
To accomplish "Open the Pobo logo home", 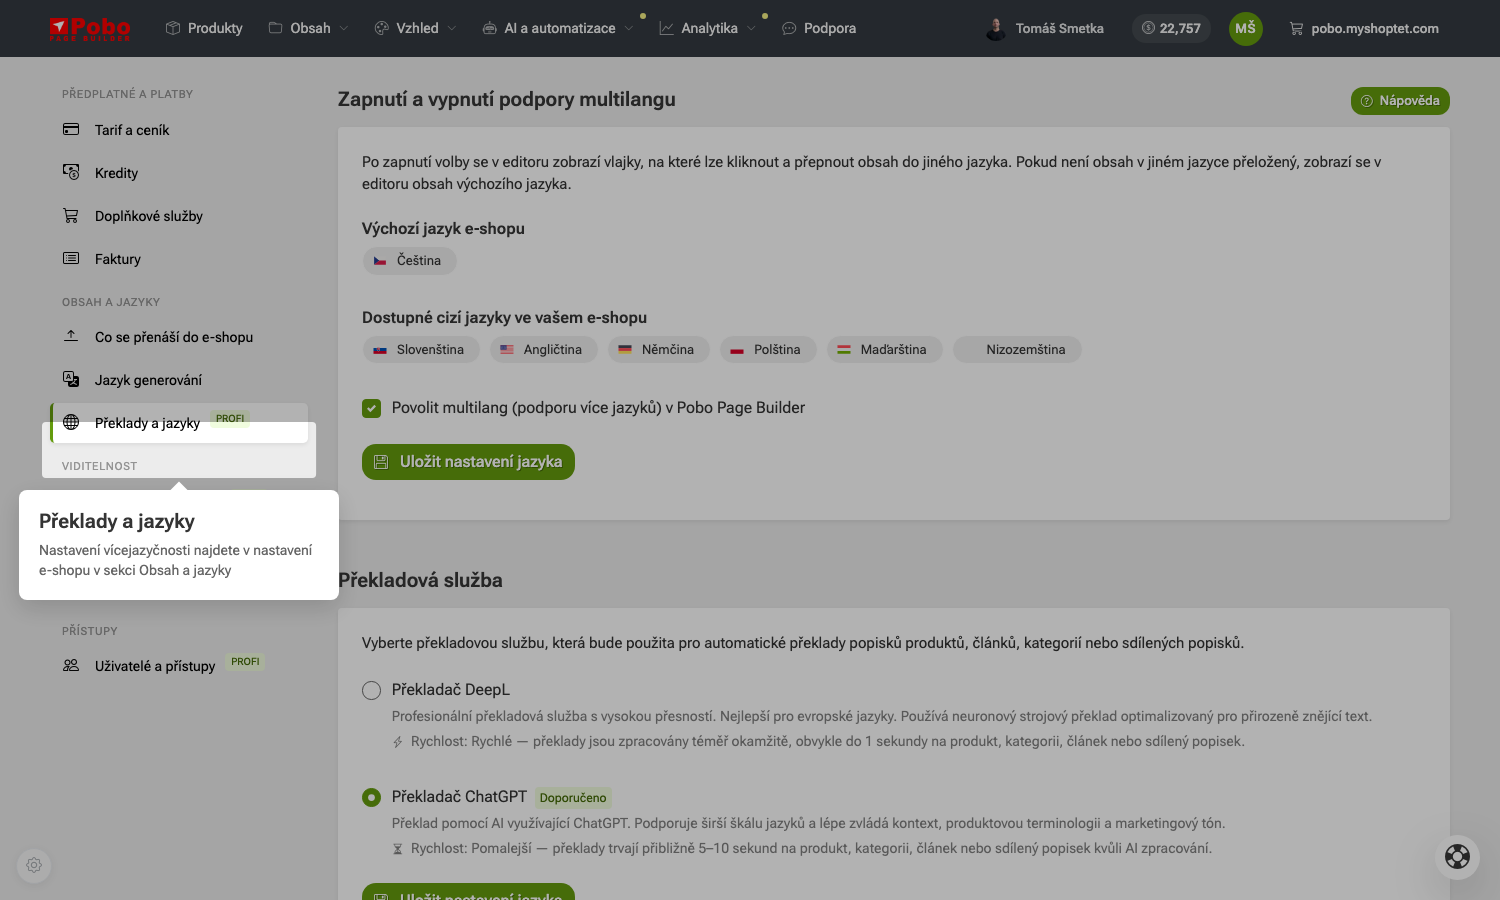I will pyautogui.click(x=89, y=28).
